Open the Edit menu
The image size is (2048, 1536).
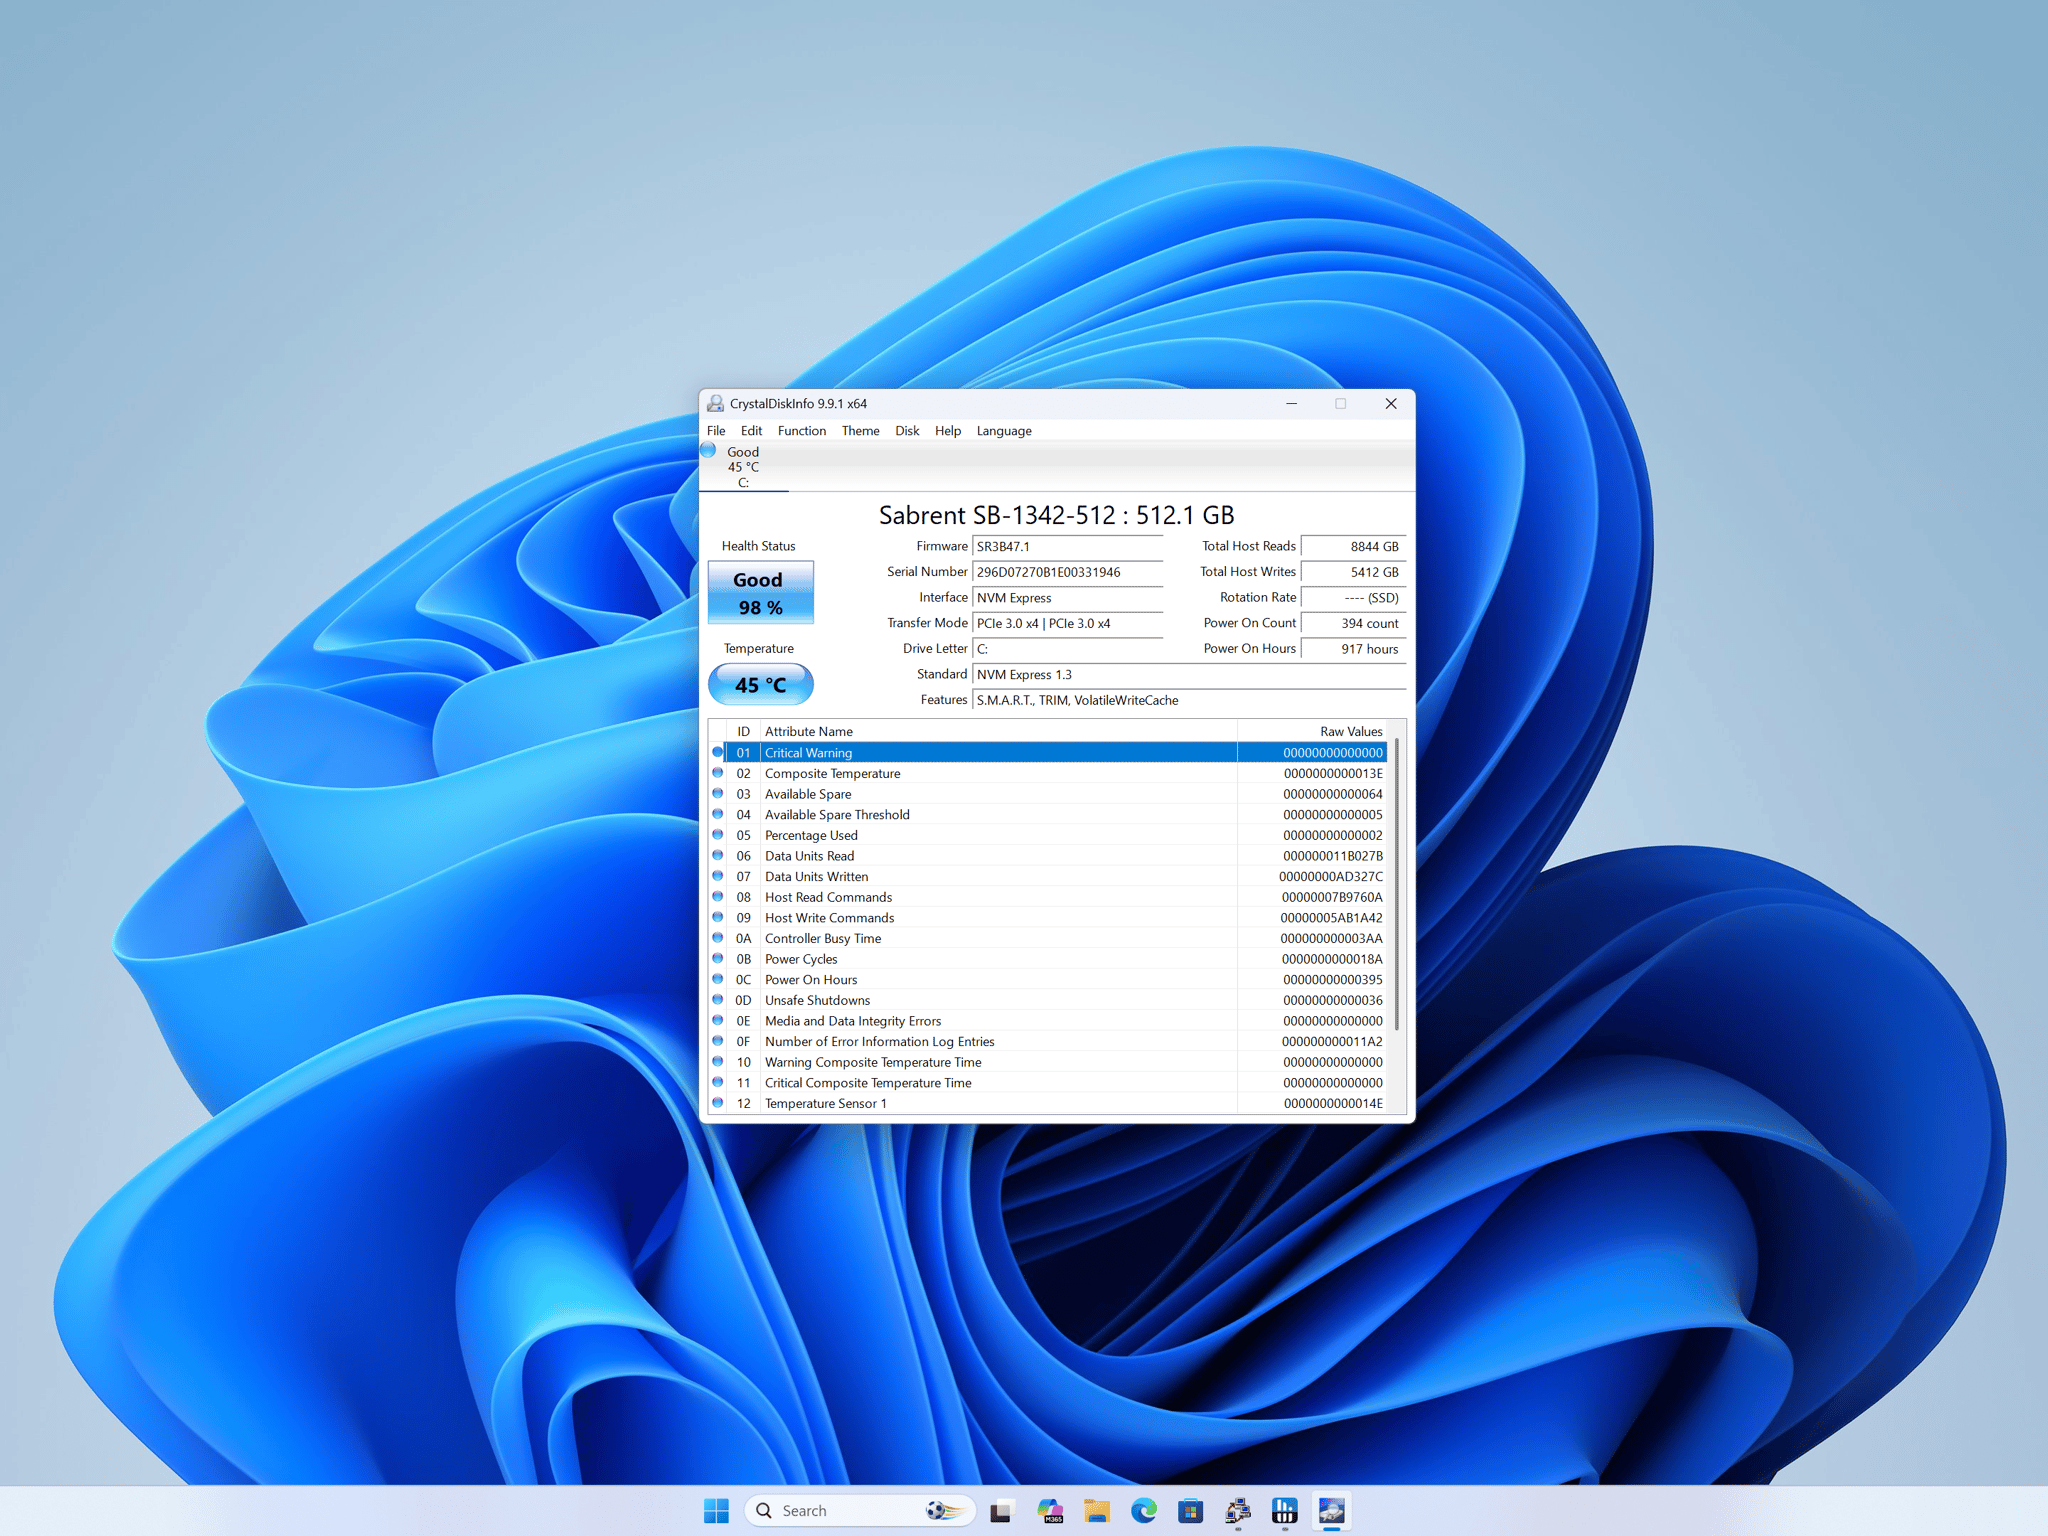pyautogui.click(x=751, y=431)
